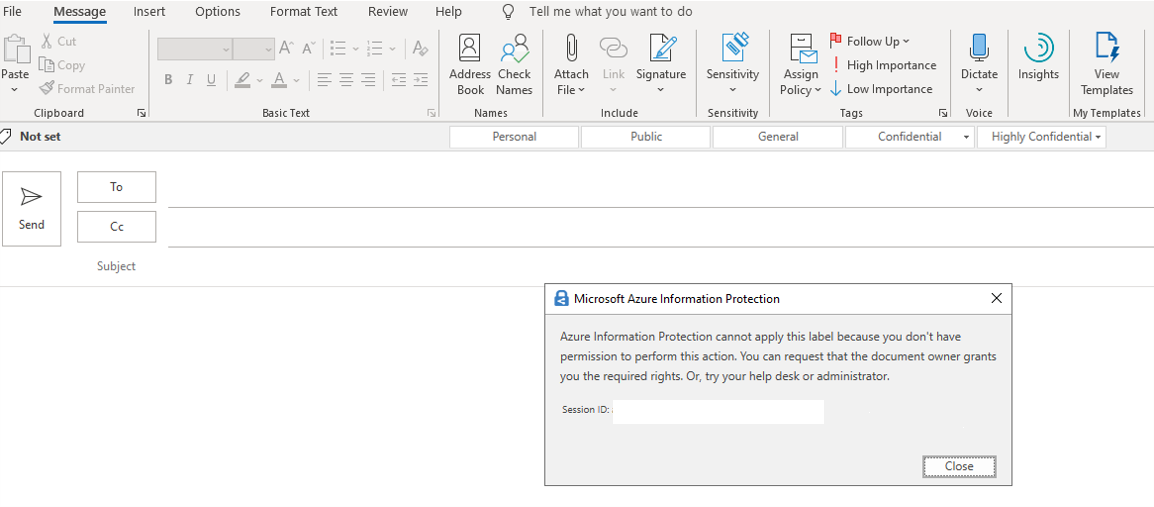This screenshot has height=507, width=1154.
Task: Switch to the Insert tab
Action: [x=149, y=12]
